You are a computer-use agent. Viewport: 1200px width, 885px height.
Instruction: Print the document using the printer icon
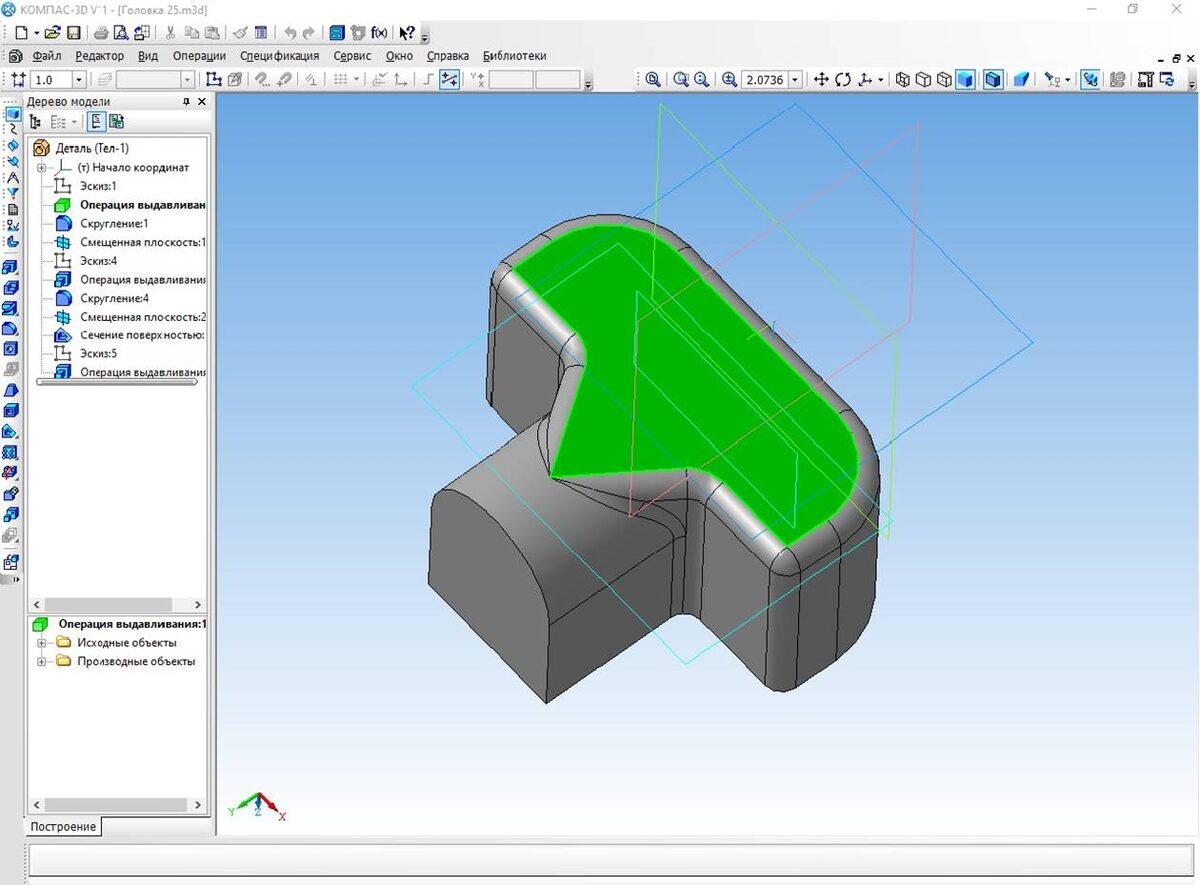click(101, 33)
